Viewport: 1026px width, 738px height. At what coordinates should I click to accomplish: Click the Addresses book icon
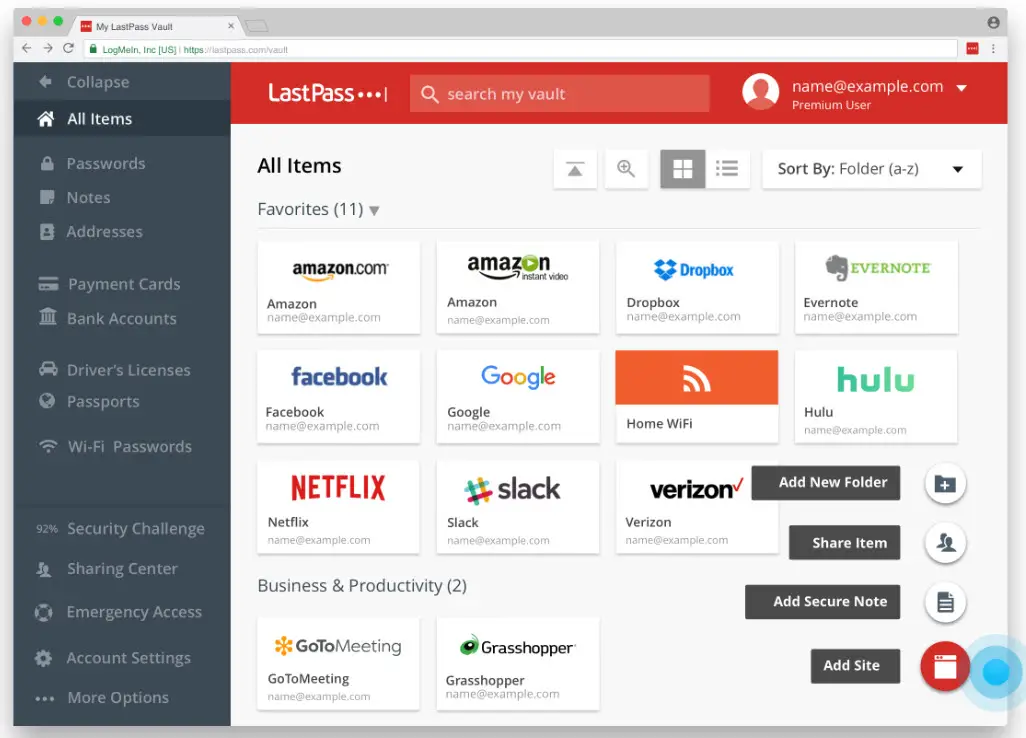[47, 232]
